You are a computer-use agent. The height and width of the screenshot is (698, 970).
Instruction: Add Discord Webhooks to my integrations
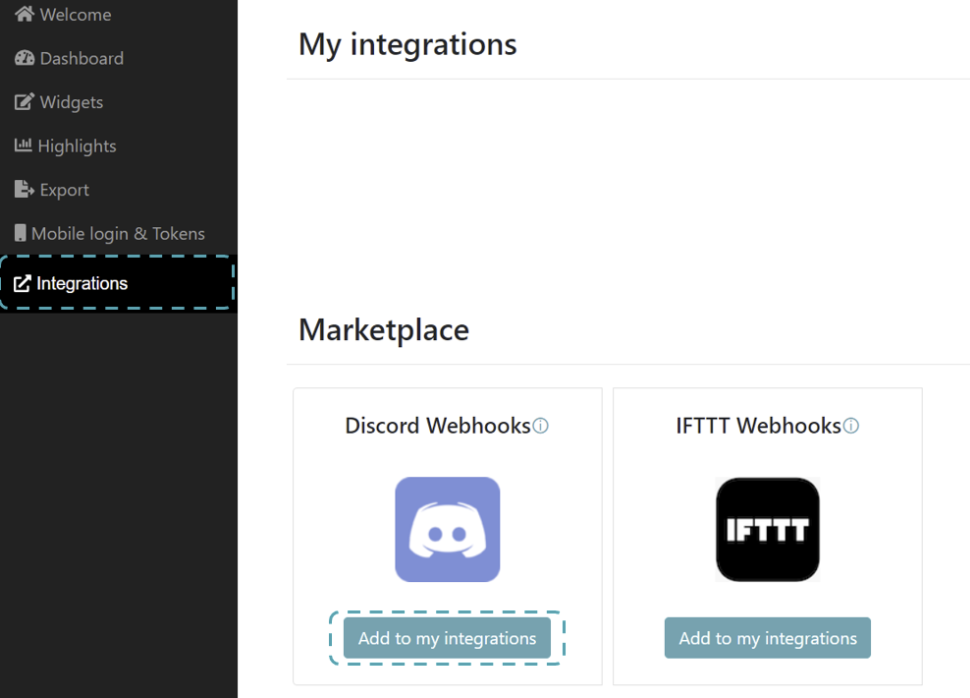click(x=447, y=638)
